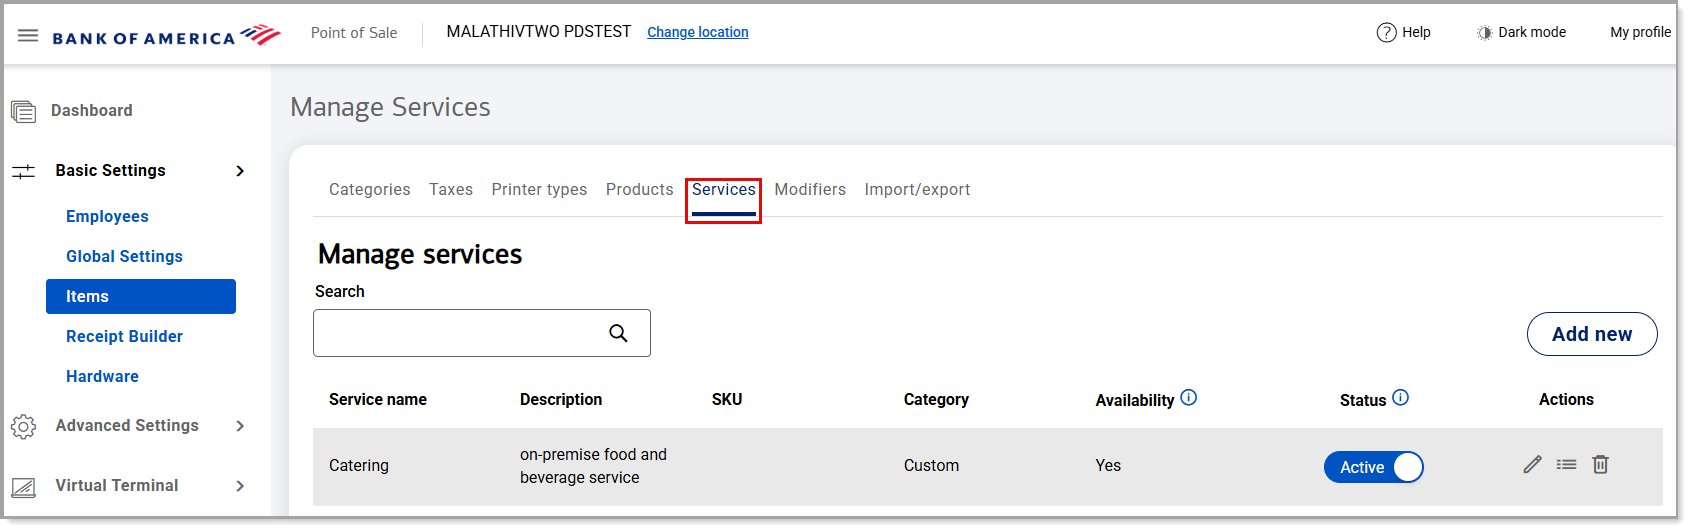Click the Point of Sale text
The image size is (1690, 531).
point(354,32)
